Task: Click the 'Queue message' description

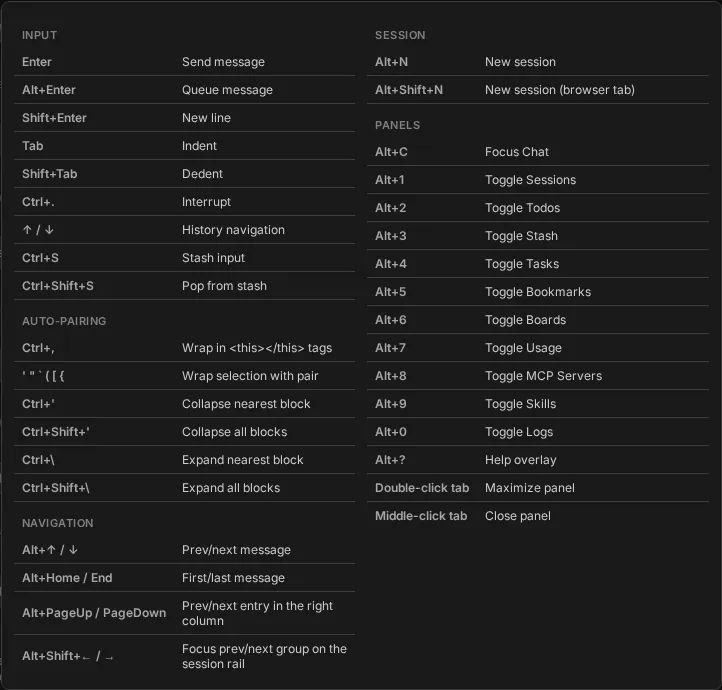Action: (227, 90)
